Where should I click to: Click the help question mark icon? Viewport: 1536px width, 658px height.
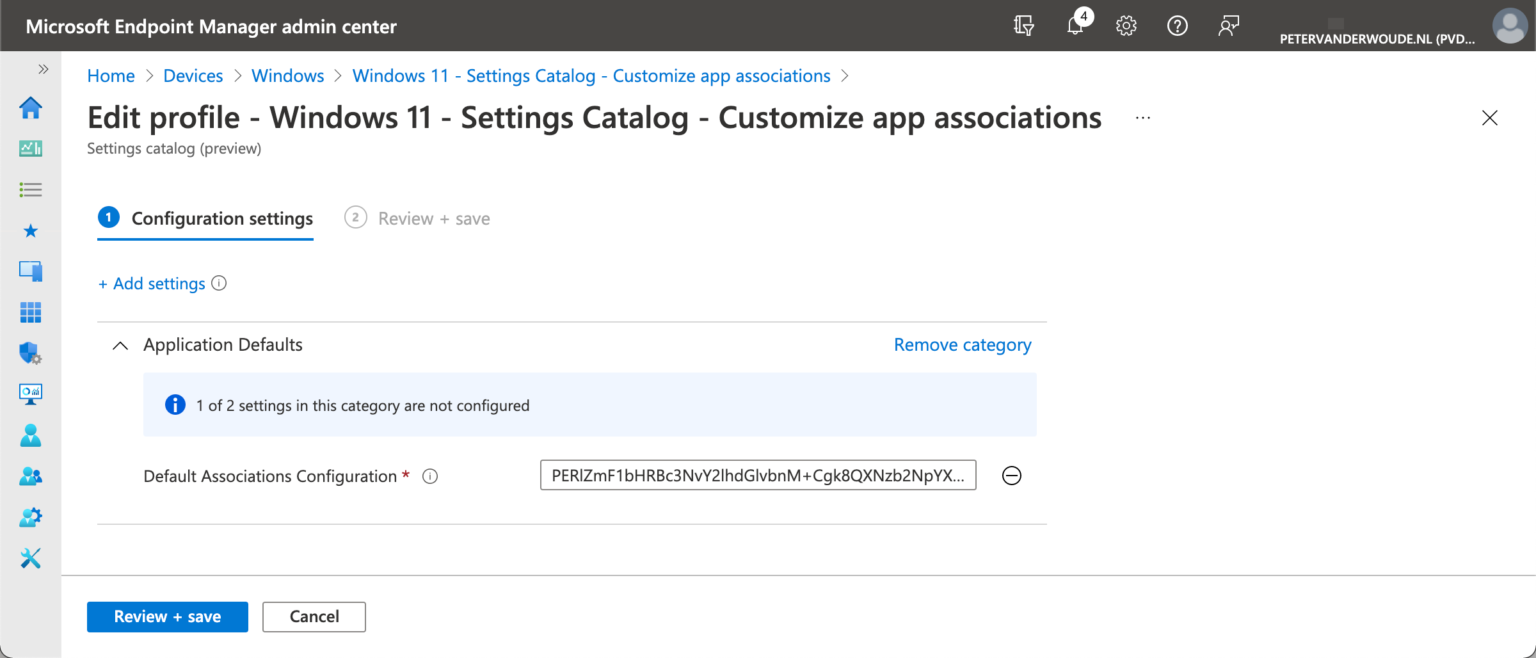(x=1177, y=26)
